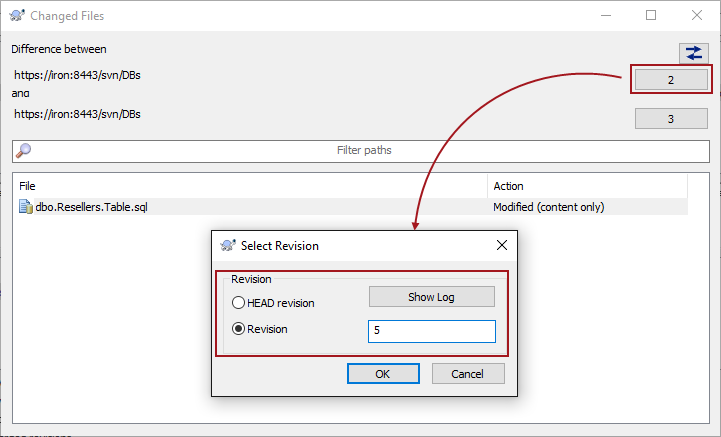
Task: Click the TortoiseSVN icon in Changed Files title
Action: 17,16
